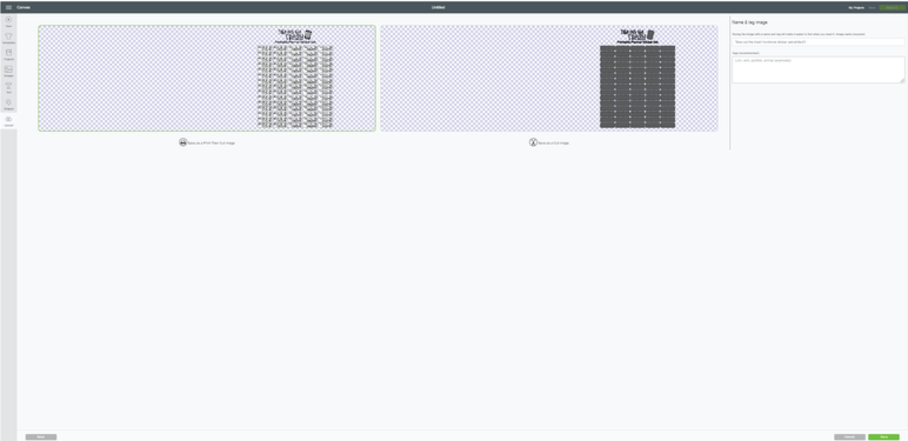The width and height of the screenshot is (908, 441).
Task: Select the Text tool icon
Action: (9, 86)
